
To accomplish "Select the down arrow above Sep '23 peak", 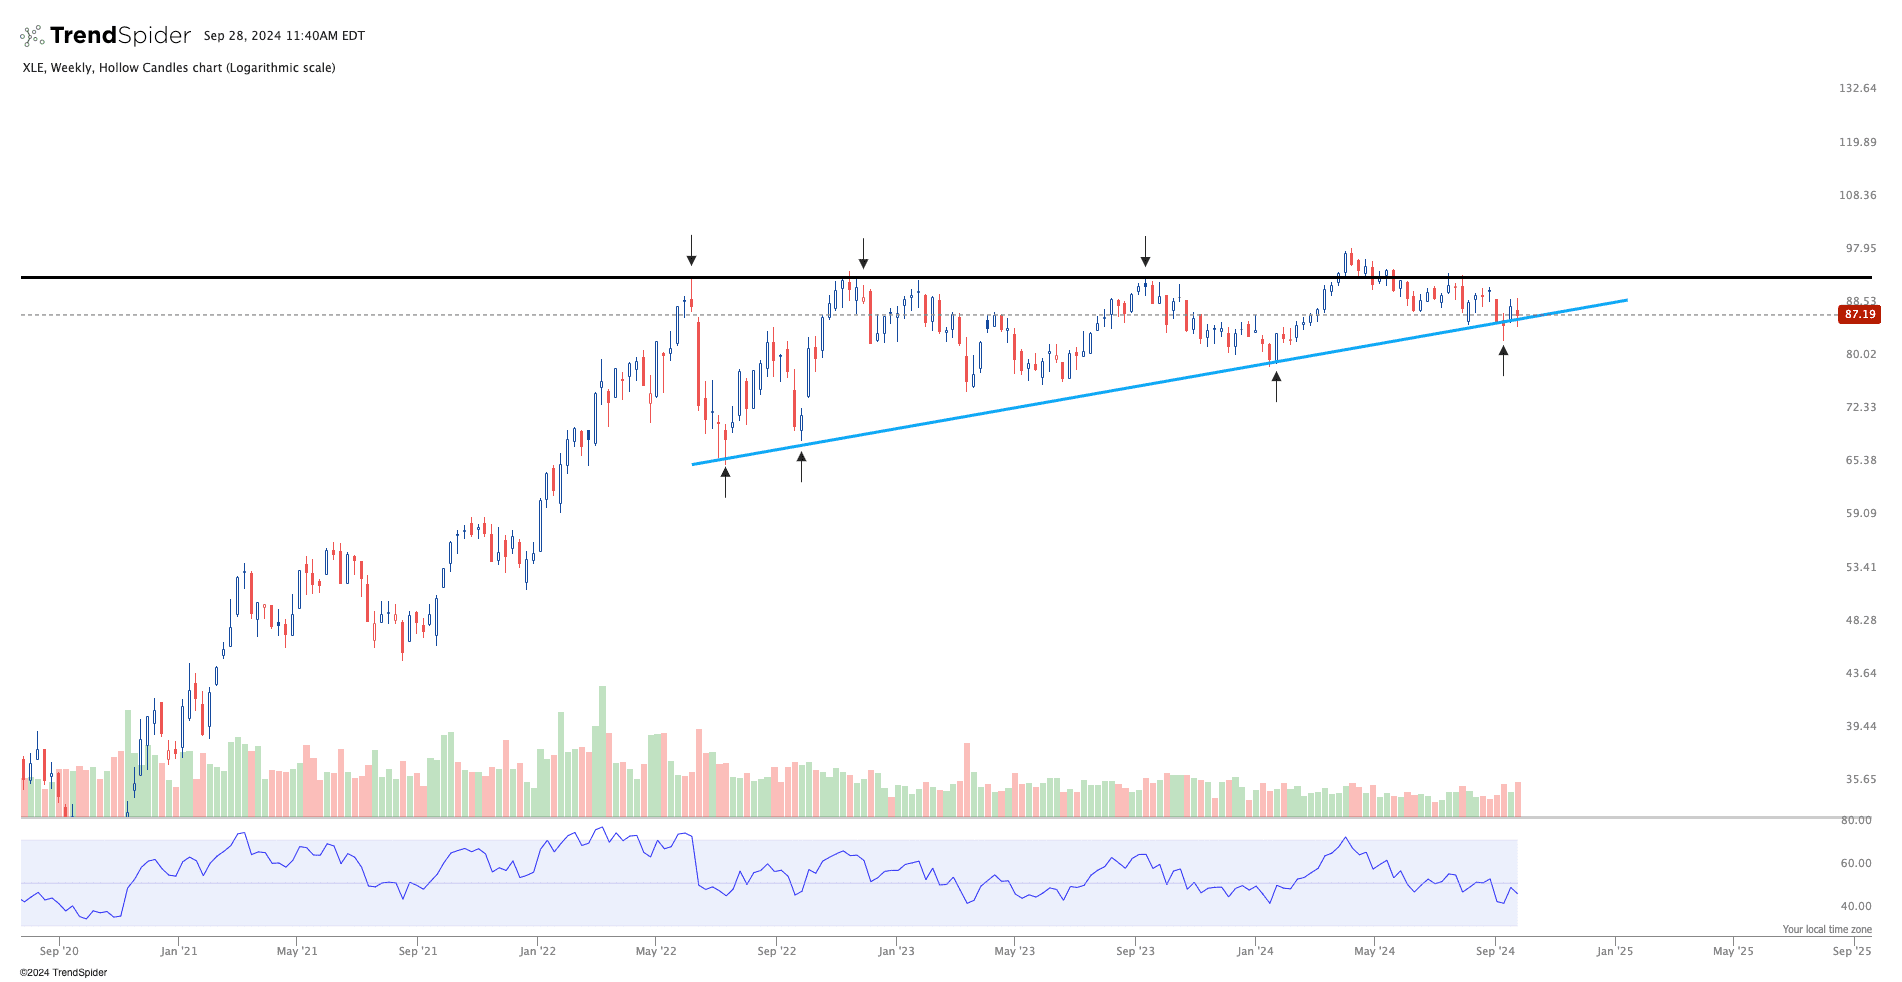I will [1145, 252].
